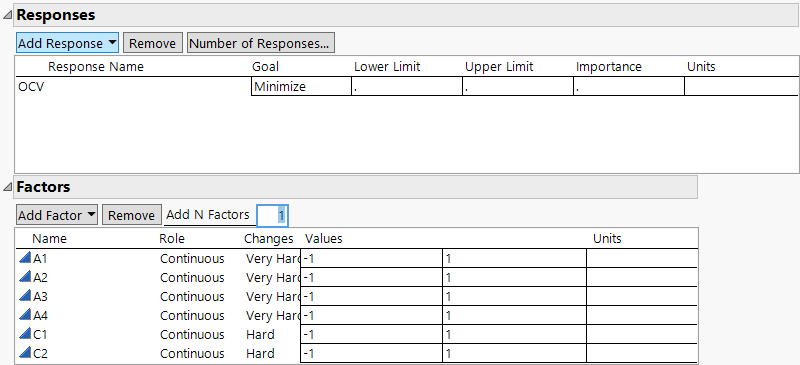
Task: Collapse the Factors section disclosure triangle
Action: click(7, 187)
